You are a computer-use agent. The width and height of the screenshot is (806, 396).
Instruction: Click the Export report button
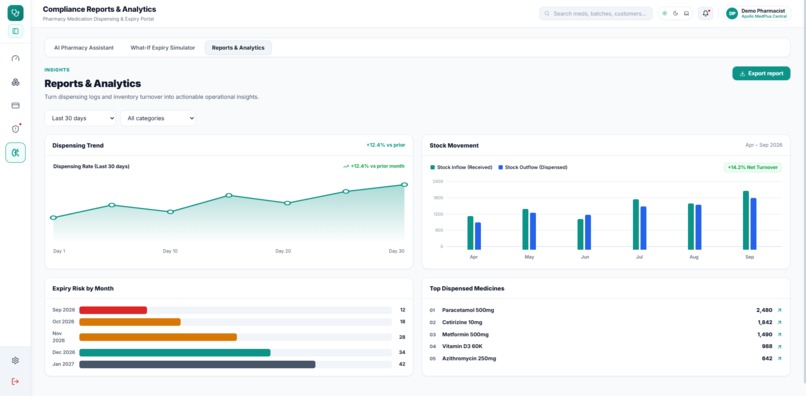click(x=761, y=74)
